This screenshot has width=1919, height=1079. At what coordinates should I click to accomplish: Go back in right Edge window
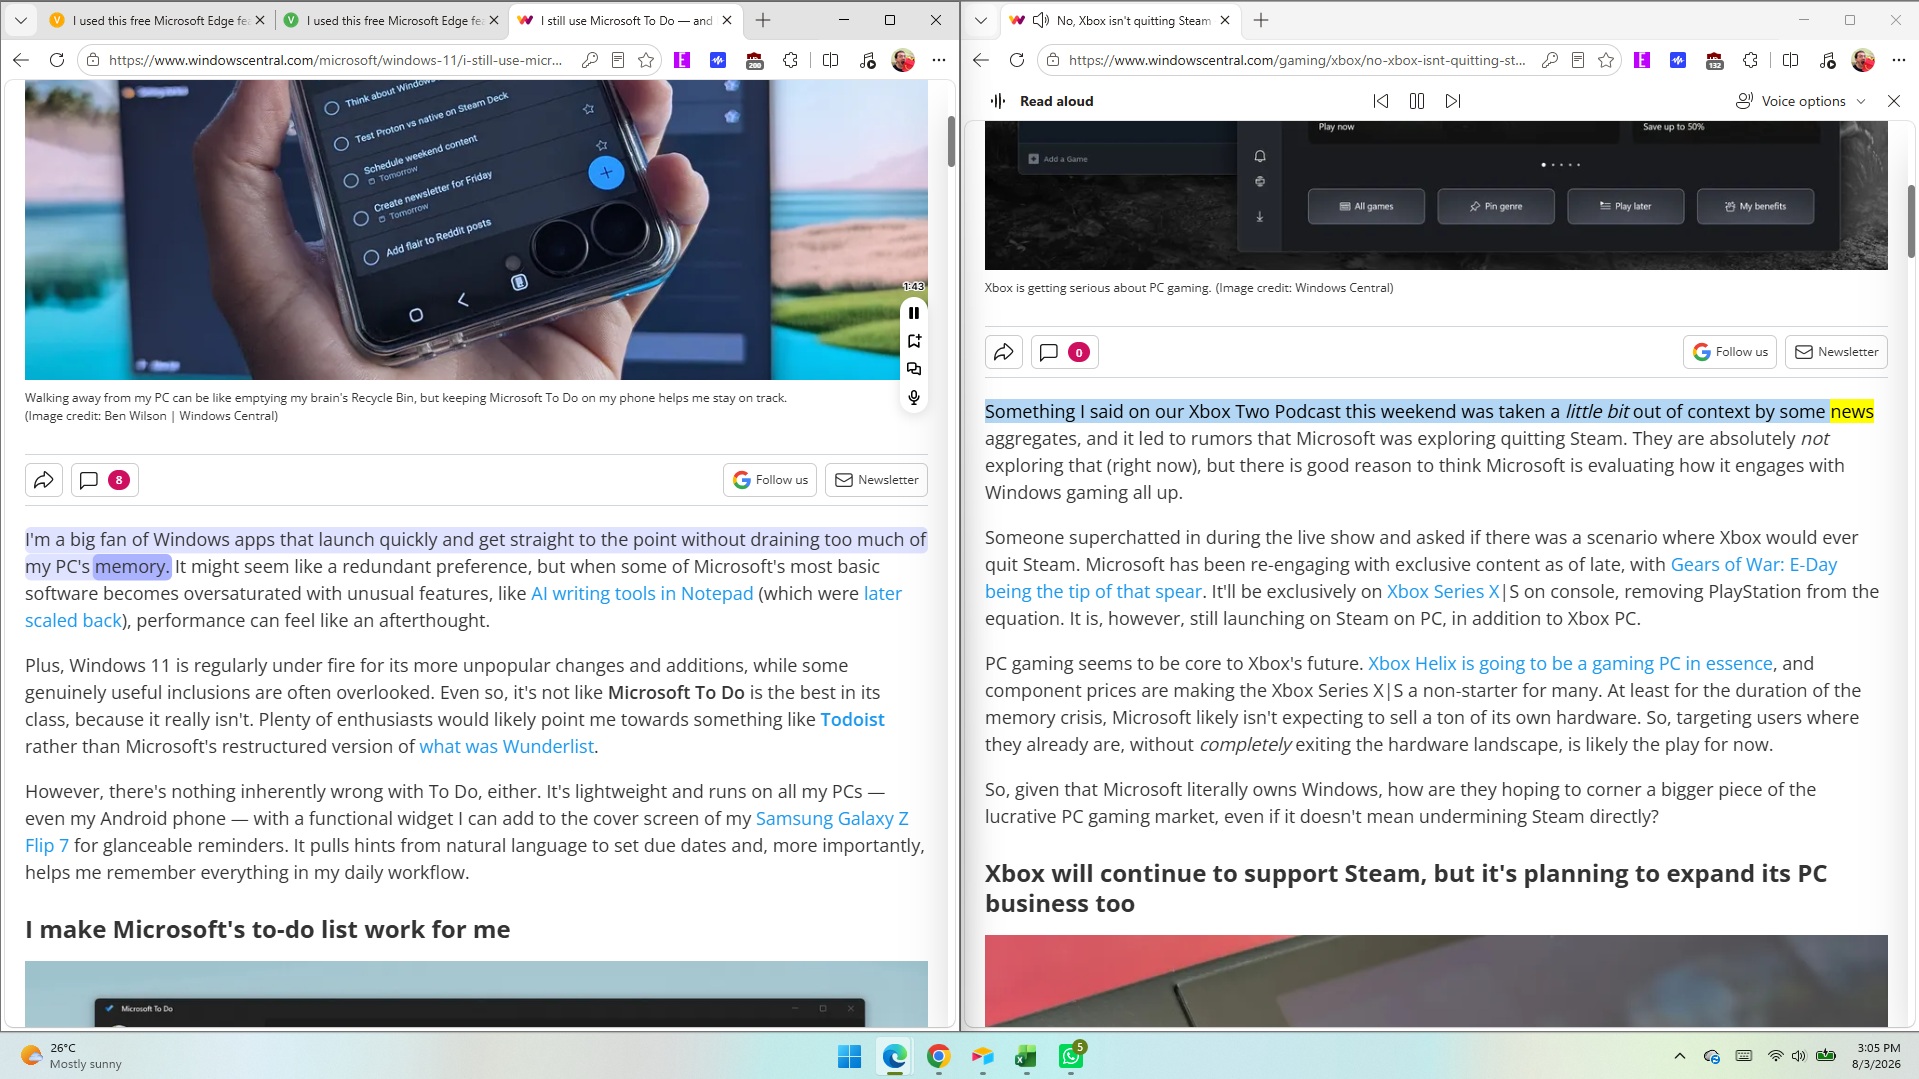point(981,60)
